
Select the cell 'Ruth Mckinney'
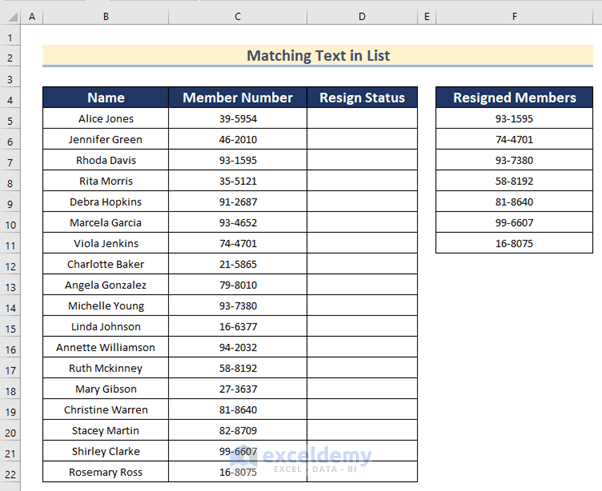click(x=106, y=368)
